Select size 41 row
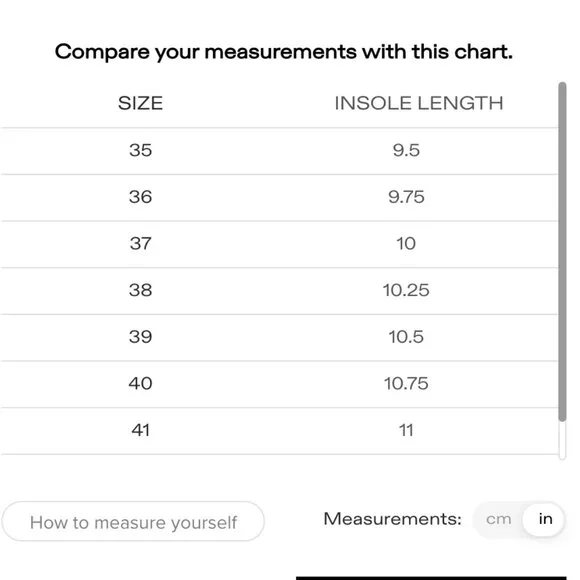 point(279,431)
